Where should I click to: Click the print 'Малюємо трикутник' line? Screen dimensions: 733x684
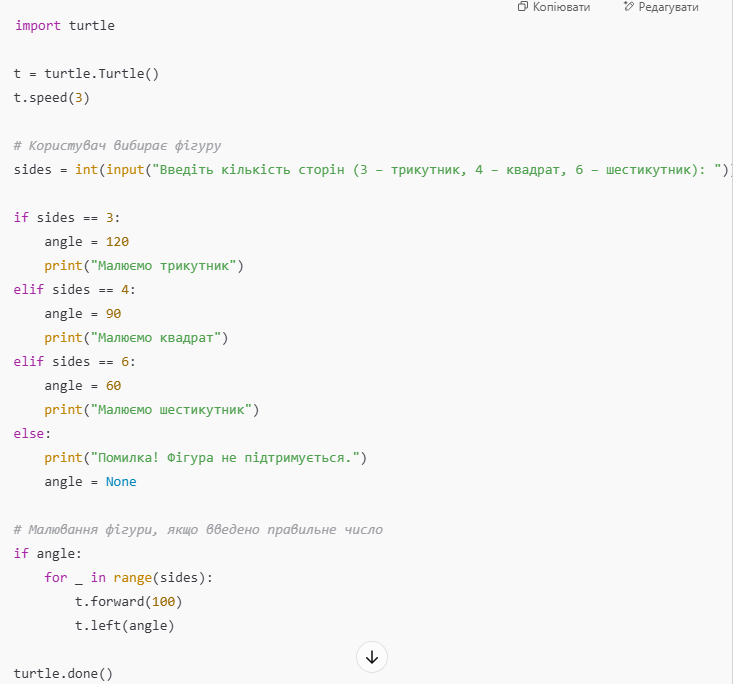[x=144, y=266]
